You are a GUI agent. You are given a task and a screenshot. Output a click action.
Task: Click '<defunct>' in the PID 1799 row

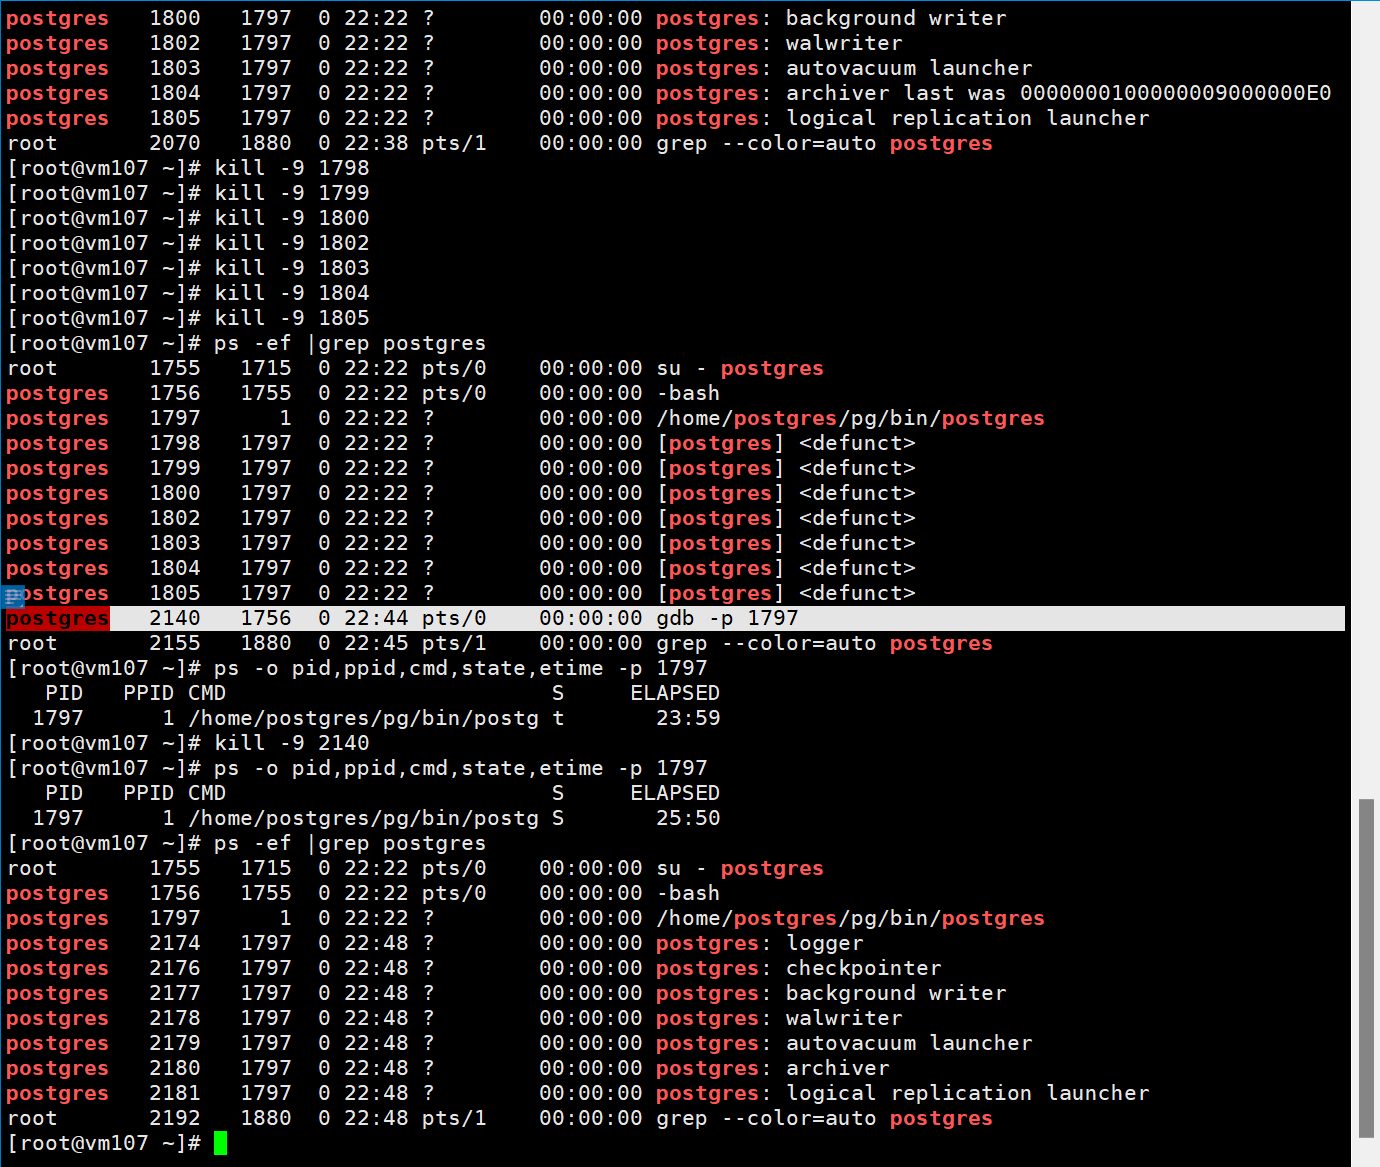tap(857, 468)
